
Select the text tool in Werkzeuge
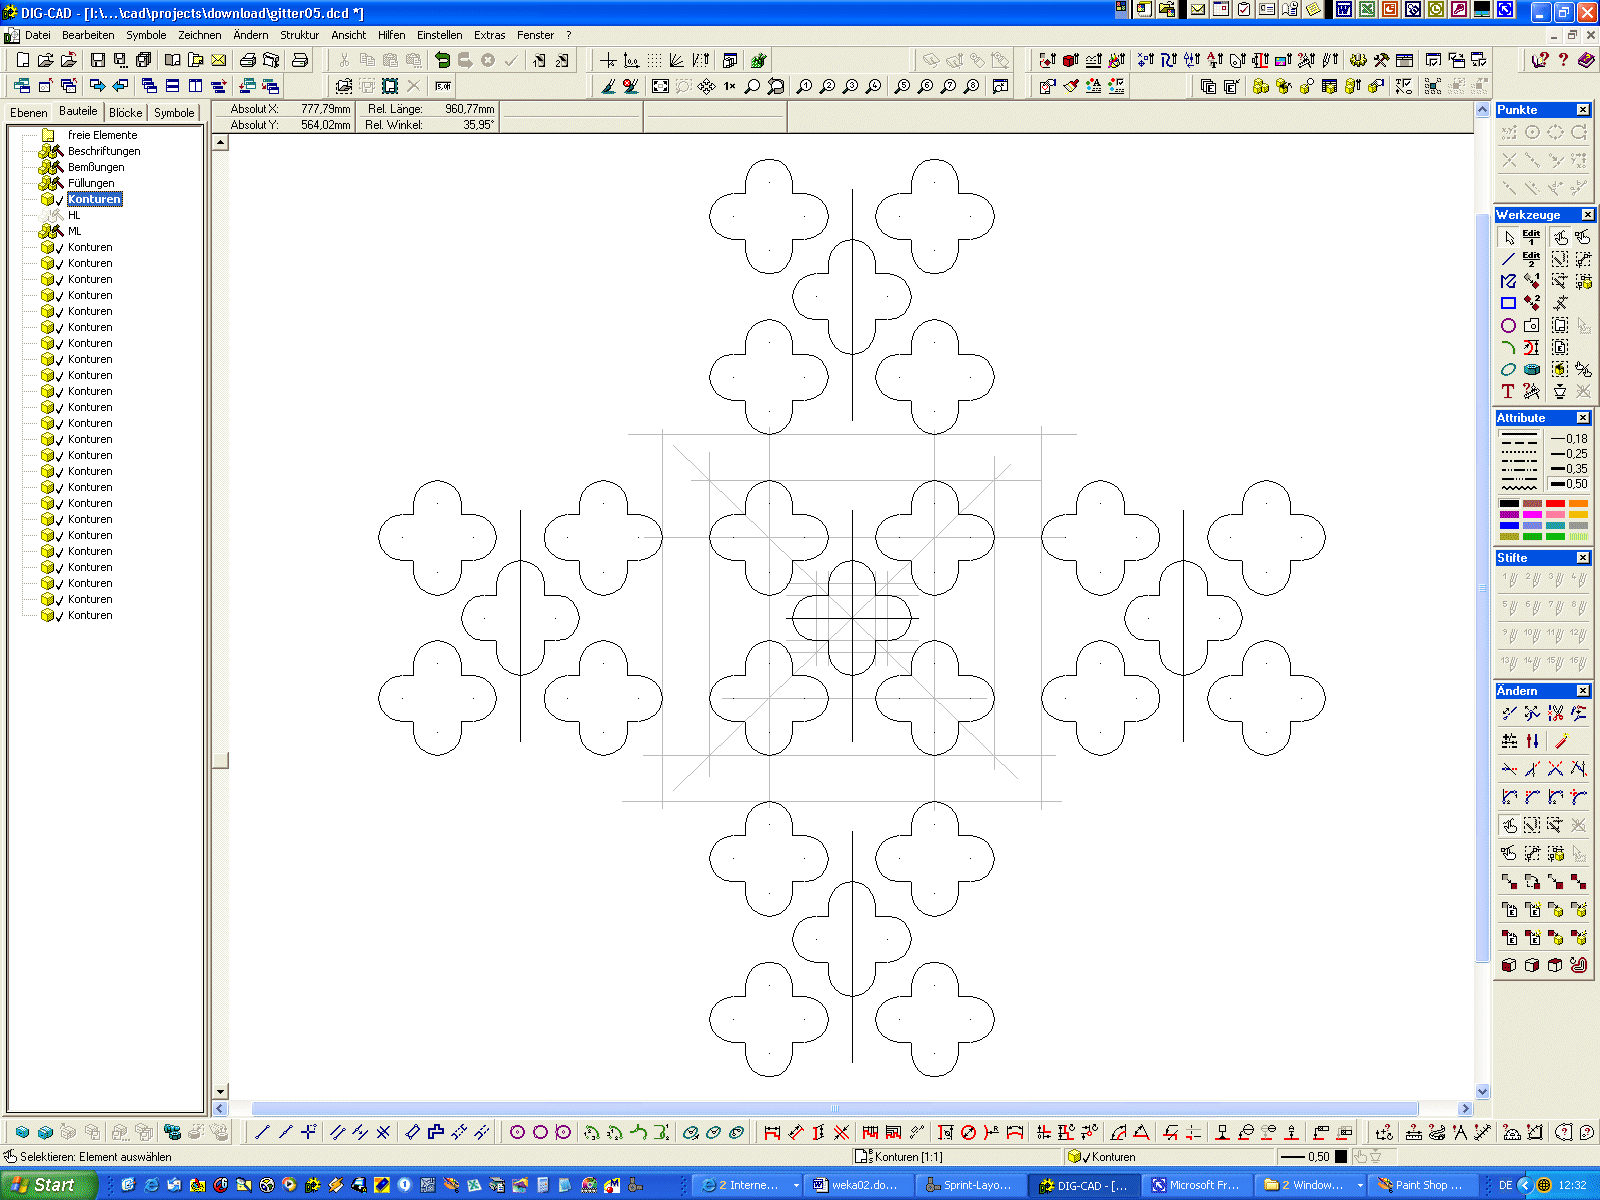tap(1508, 391)
